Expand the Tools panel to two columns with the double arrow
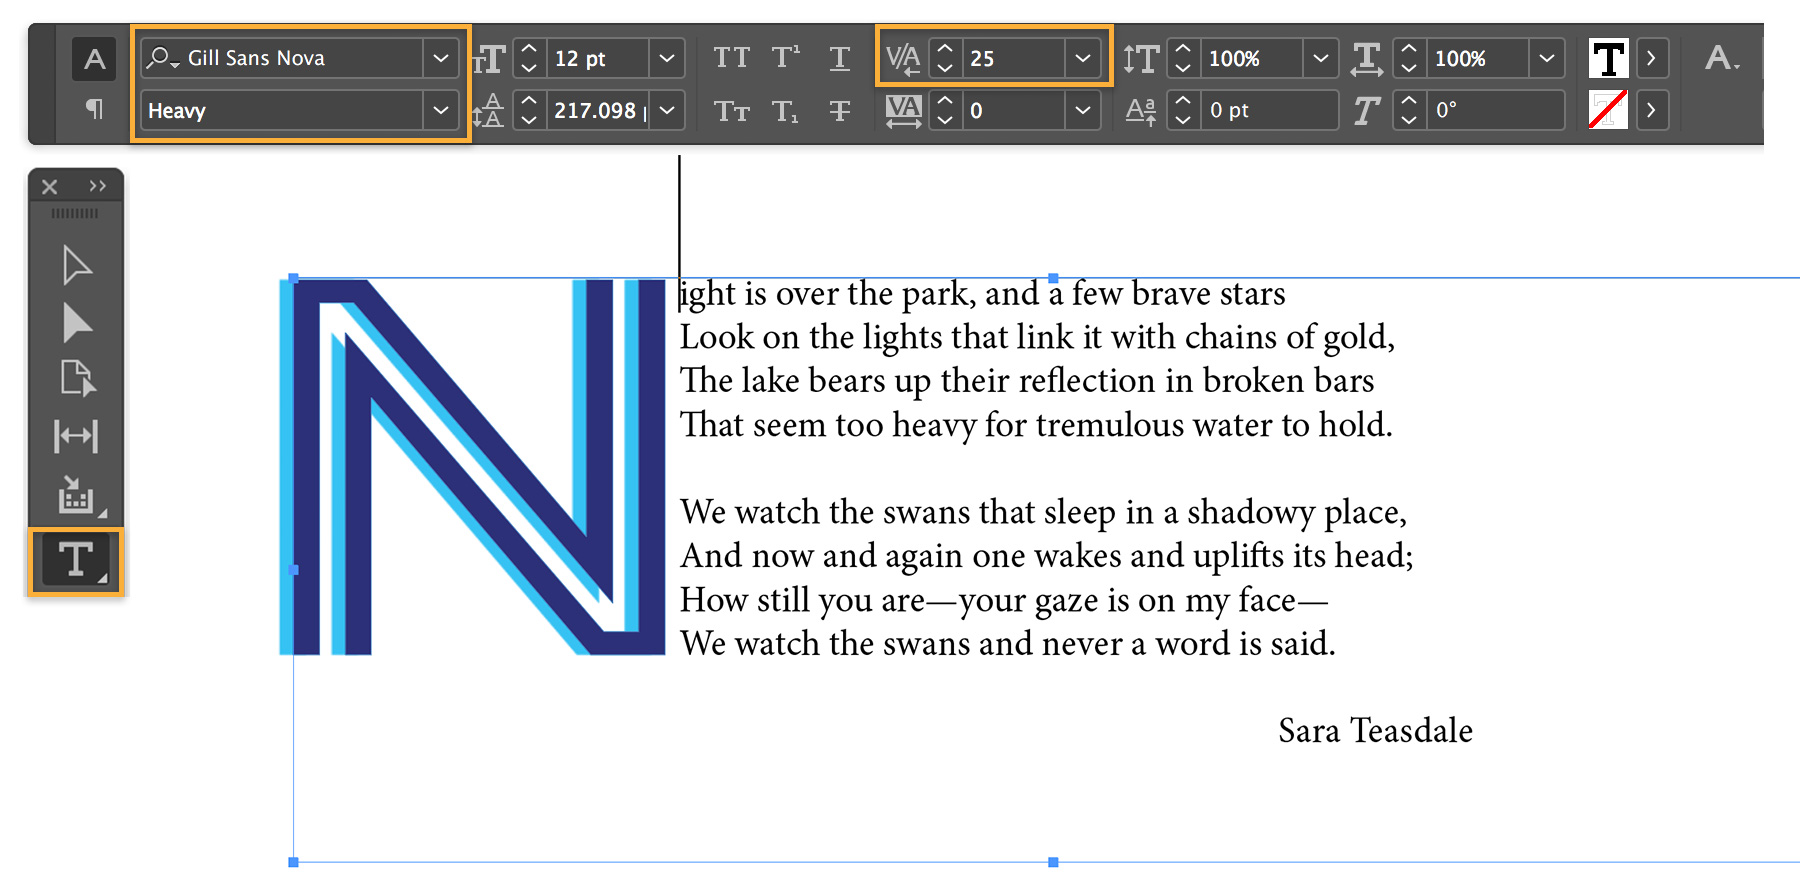1800x881 pixels. (x=97, y=186)
